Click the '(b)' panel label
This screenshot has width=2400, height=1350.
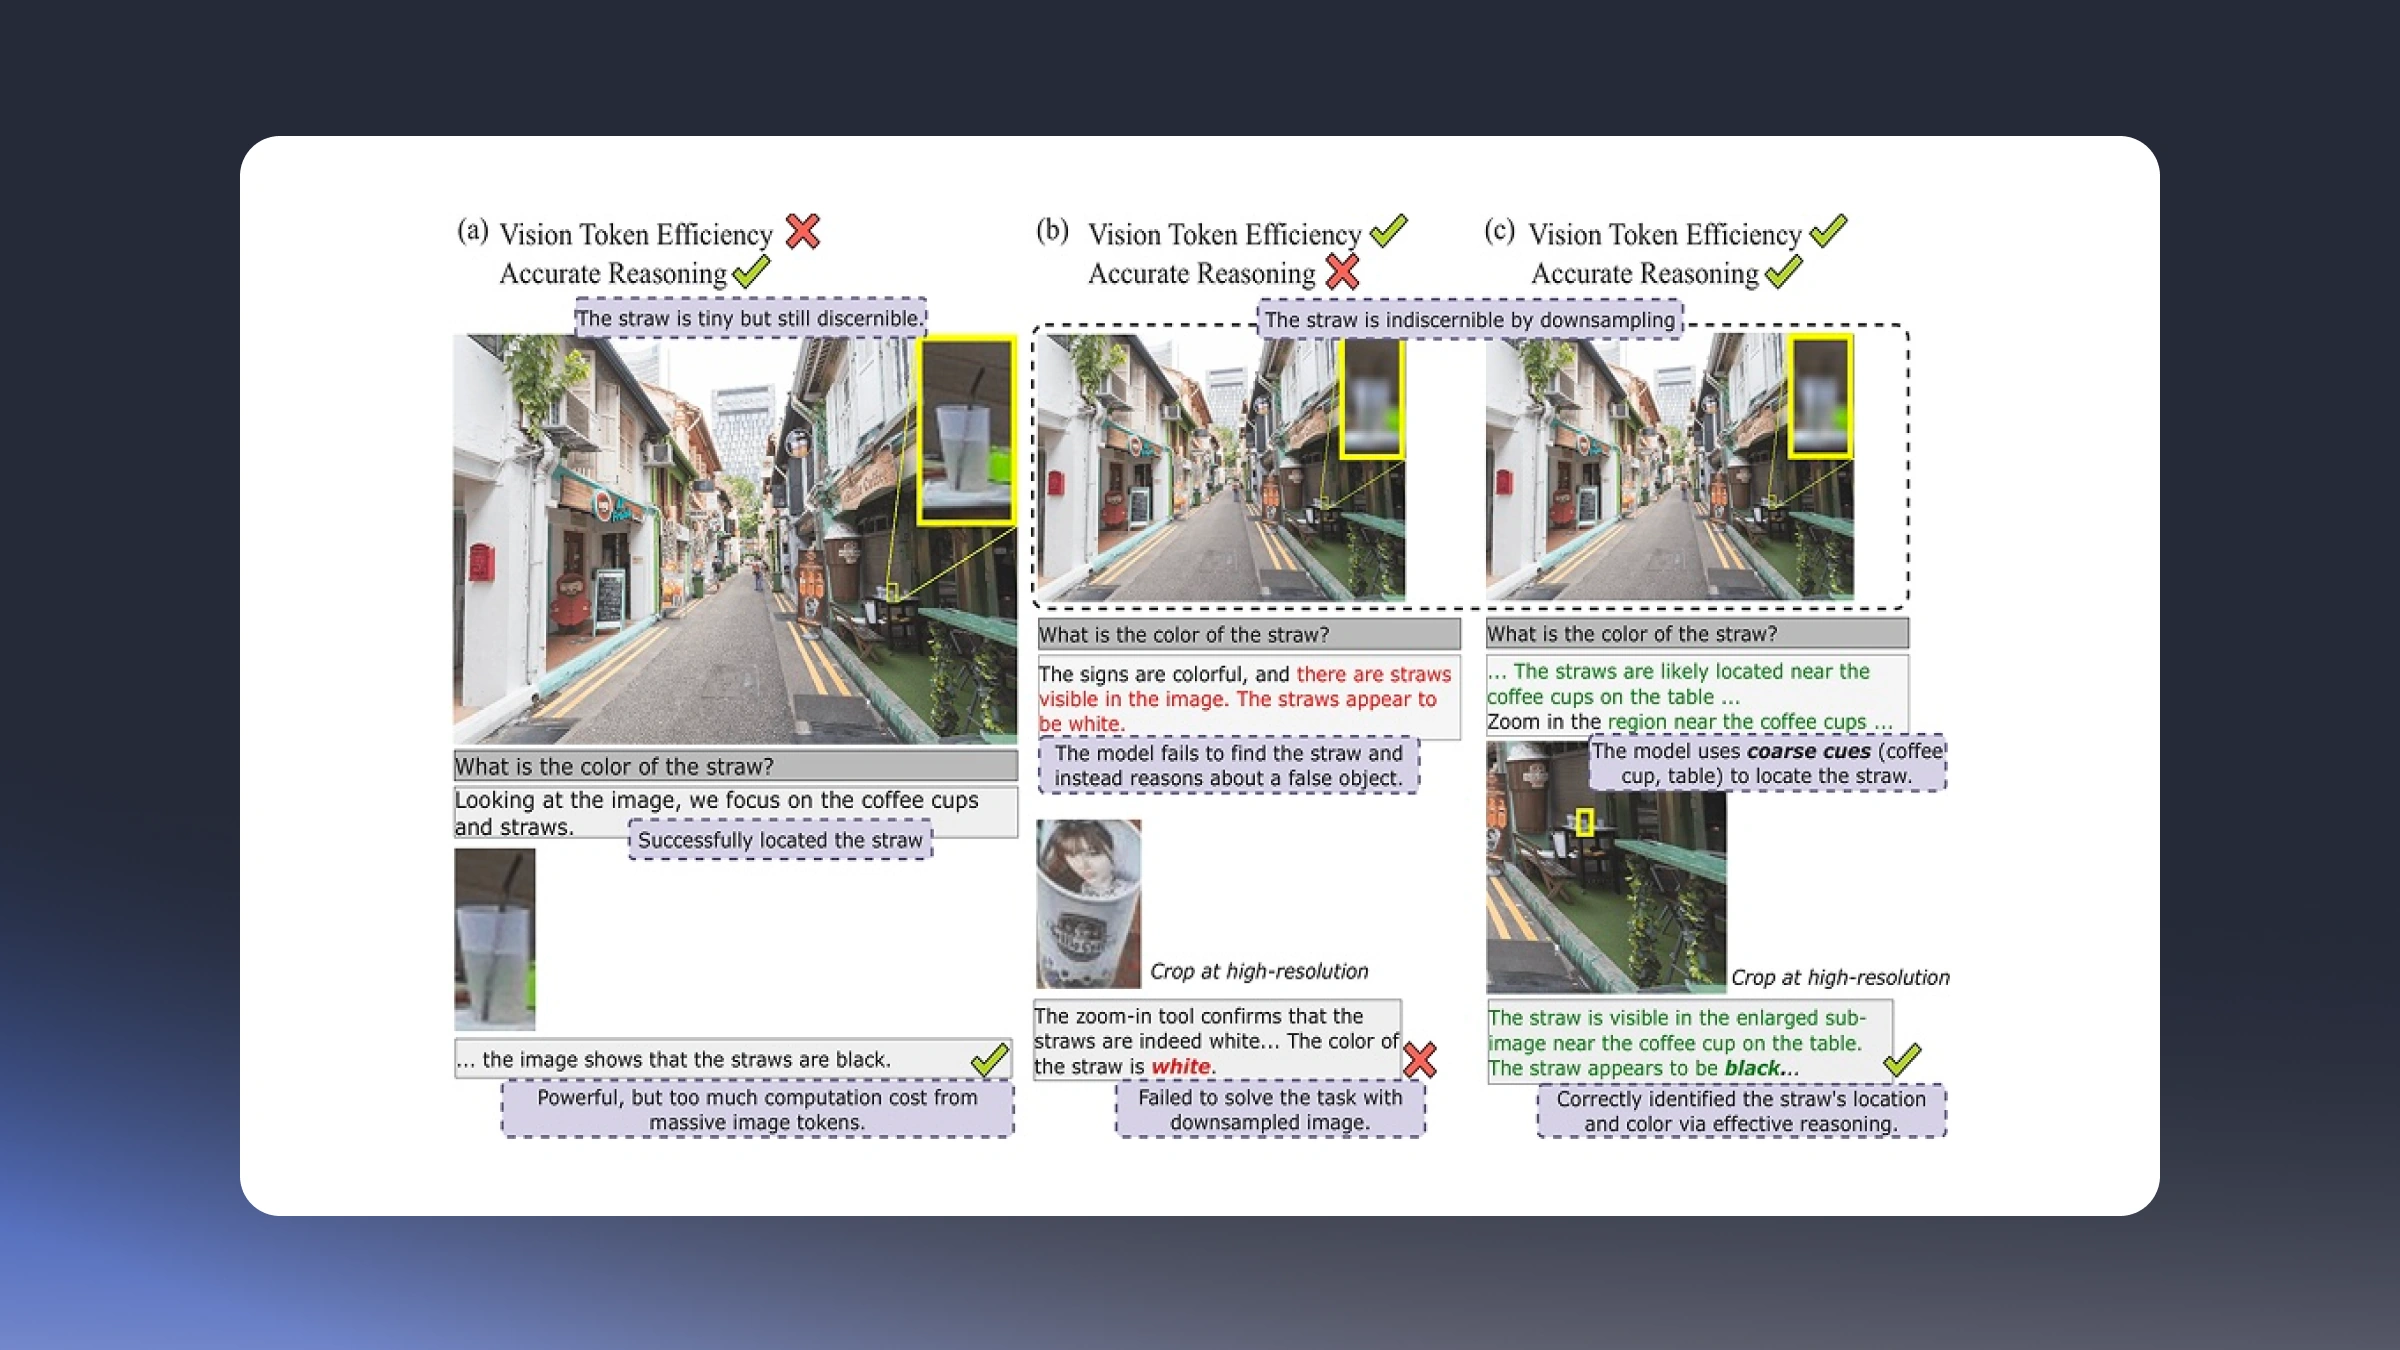click(x=1053, y=231)
